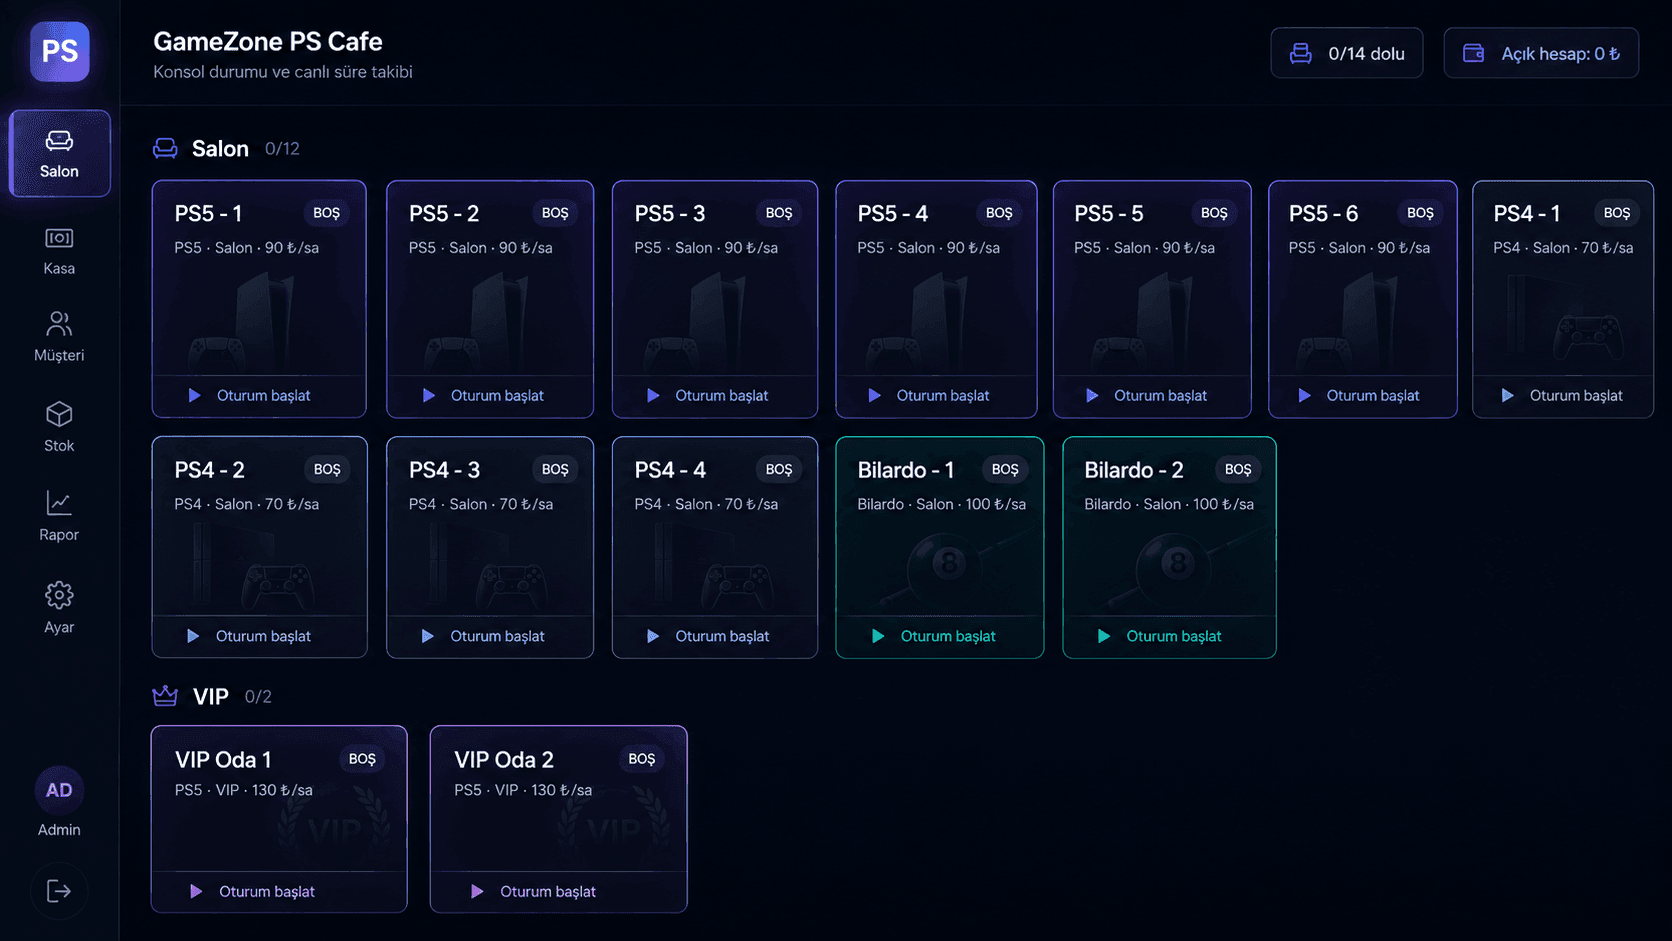Screen dimensions: 1672x941
Task: Open the Stok inventory page
Action: point(59,427)
